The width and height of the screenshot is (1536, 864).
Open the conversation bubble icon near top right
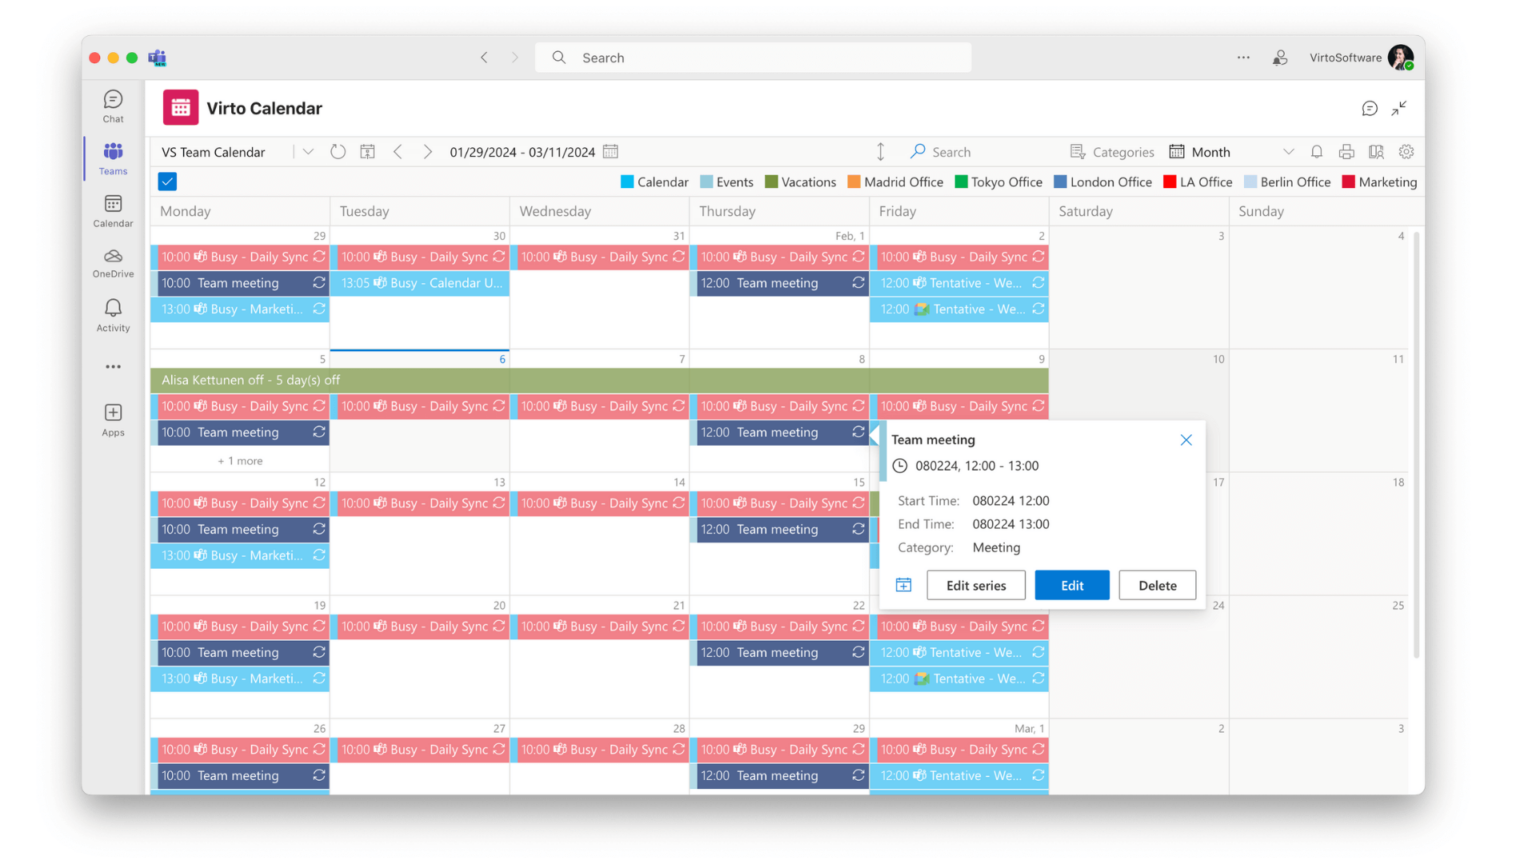coord(1369,107)
